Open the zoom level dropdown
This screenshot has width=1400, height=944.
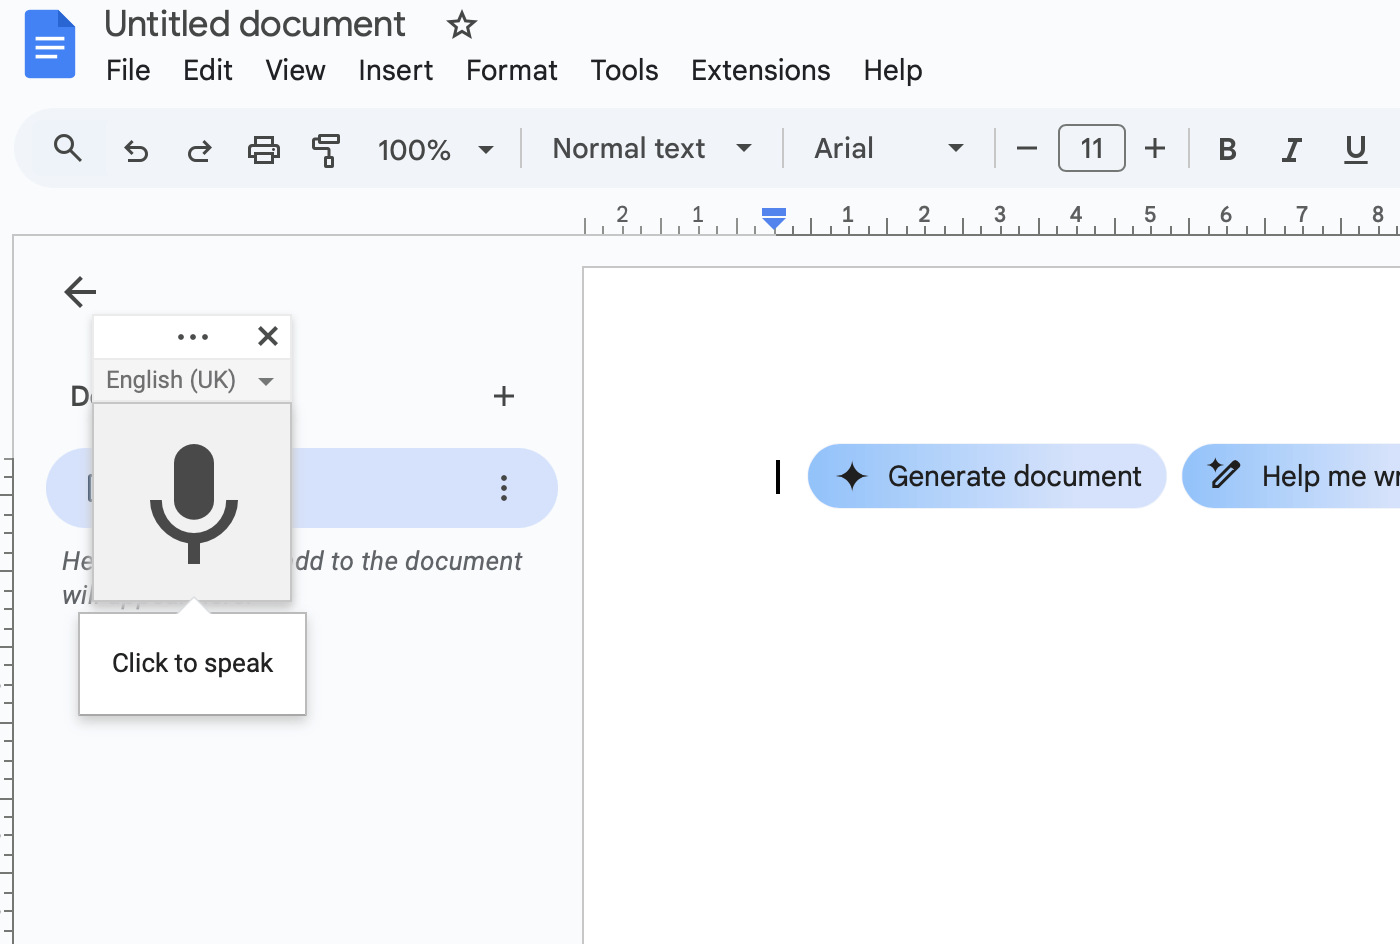pyautogui.click(x=435, y=148)
